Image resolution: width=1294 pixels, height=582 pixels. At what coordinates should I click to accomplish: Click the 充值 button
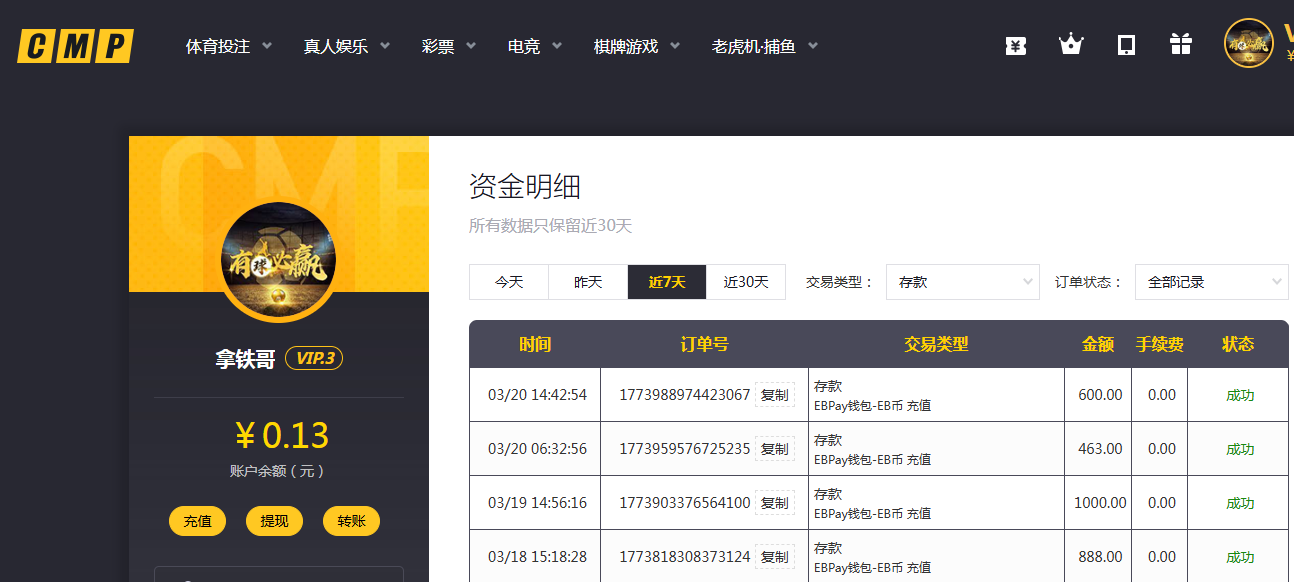(198, 521)
